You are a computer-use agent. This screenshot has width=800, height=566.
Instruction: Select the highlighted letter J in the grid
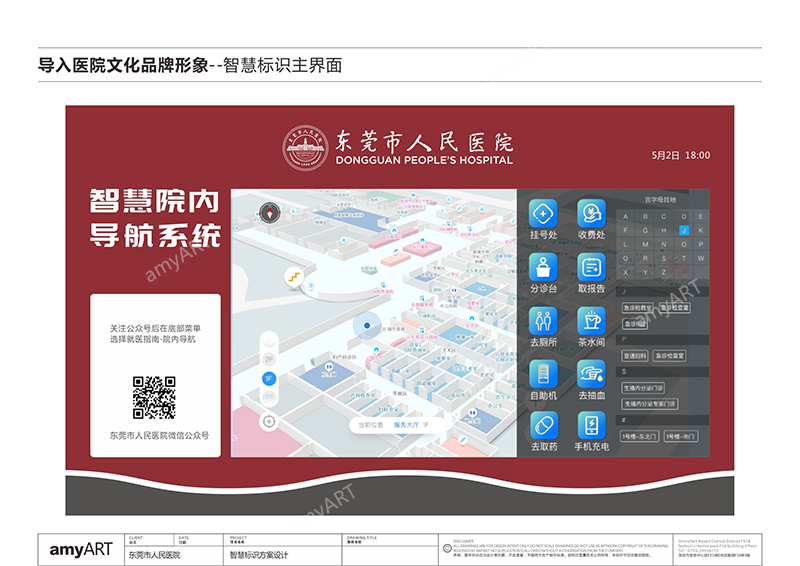tap(684, 230)
